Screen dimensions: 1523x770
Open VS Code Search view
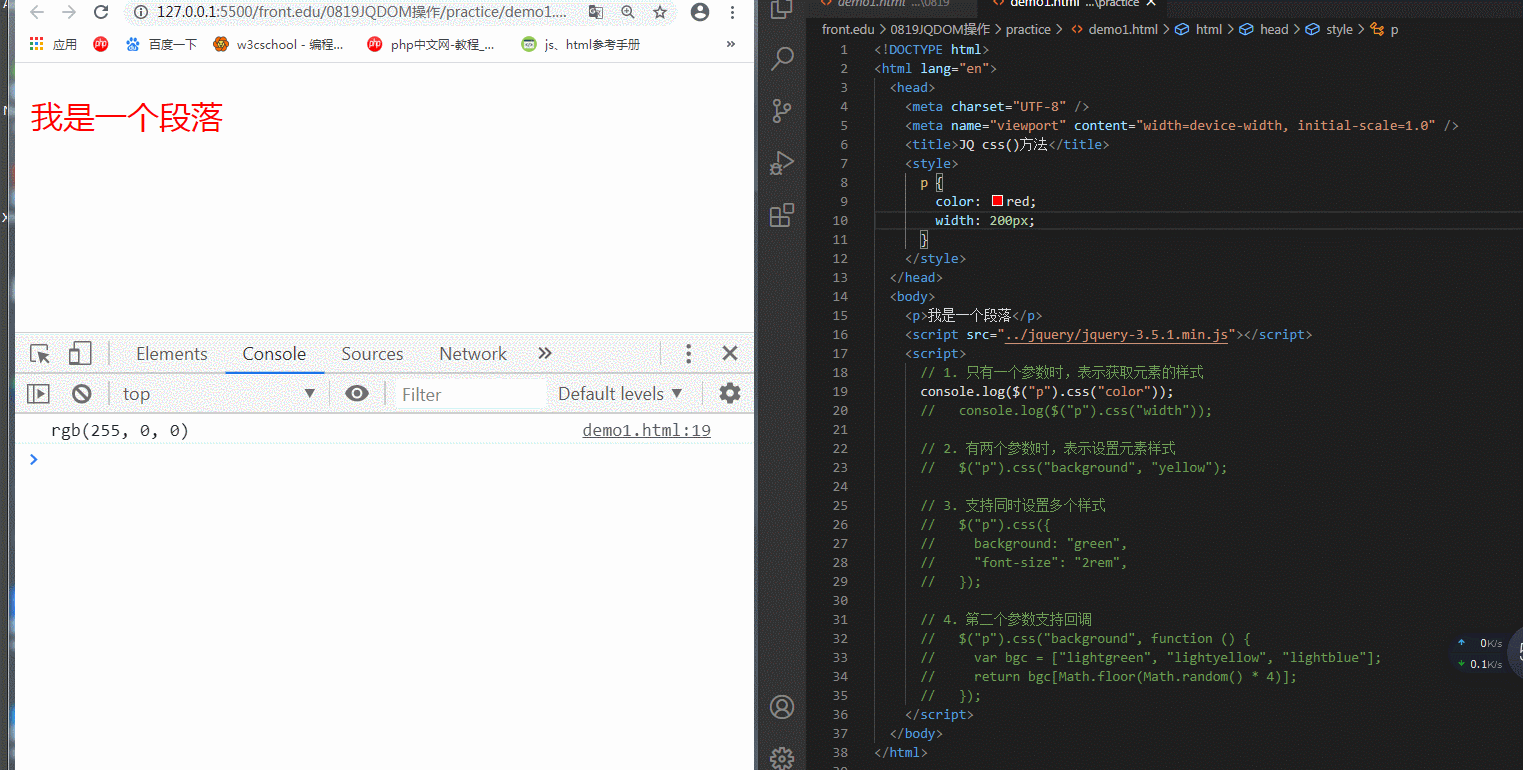782,58
